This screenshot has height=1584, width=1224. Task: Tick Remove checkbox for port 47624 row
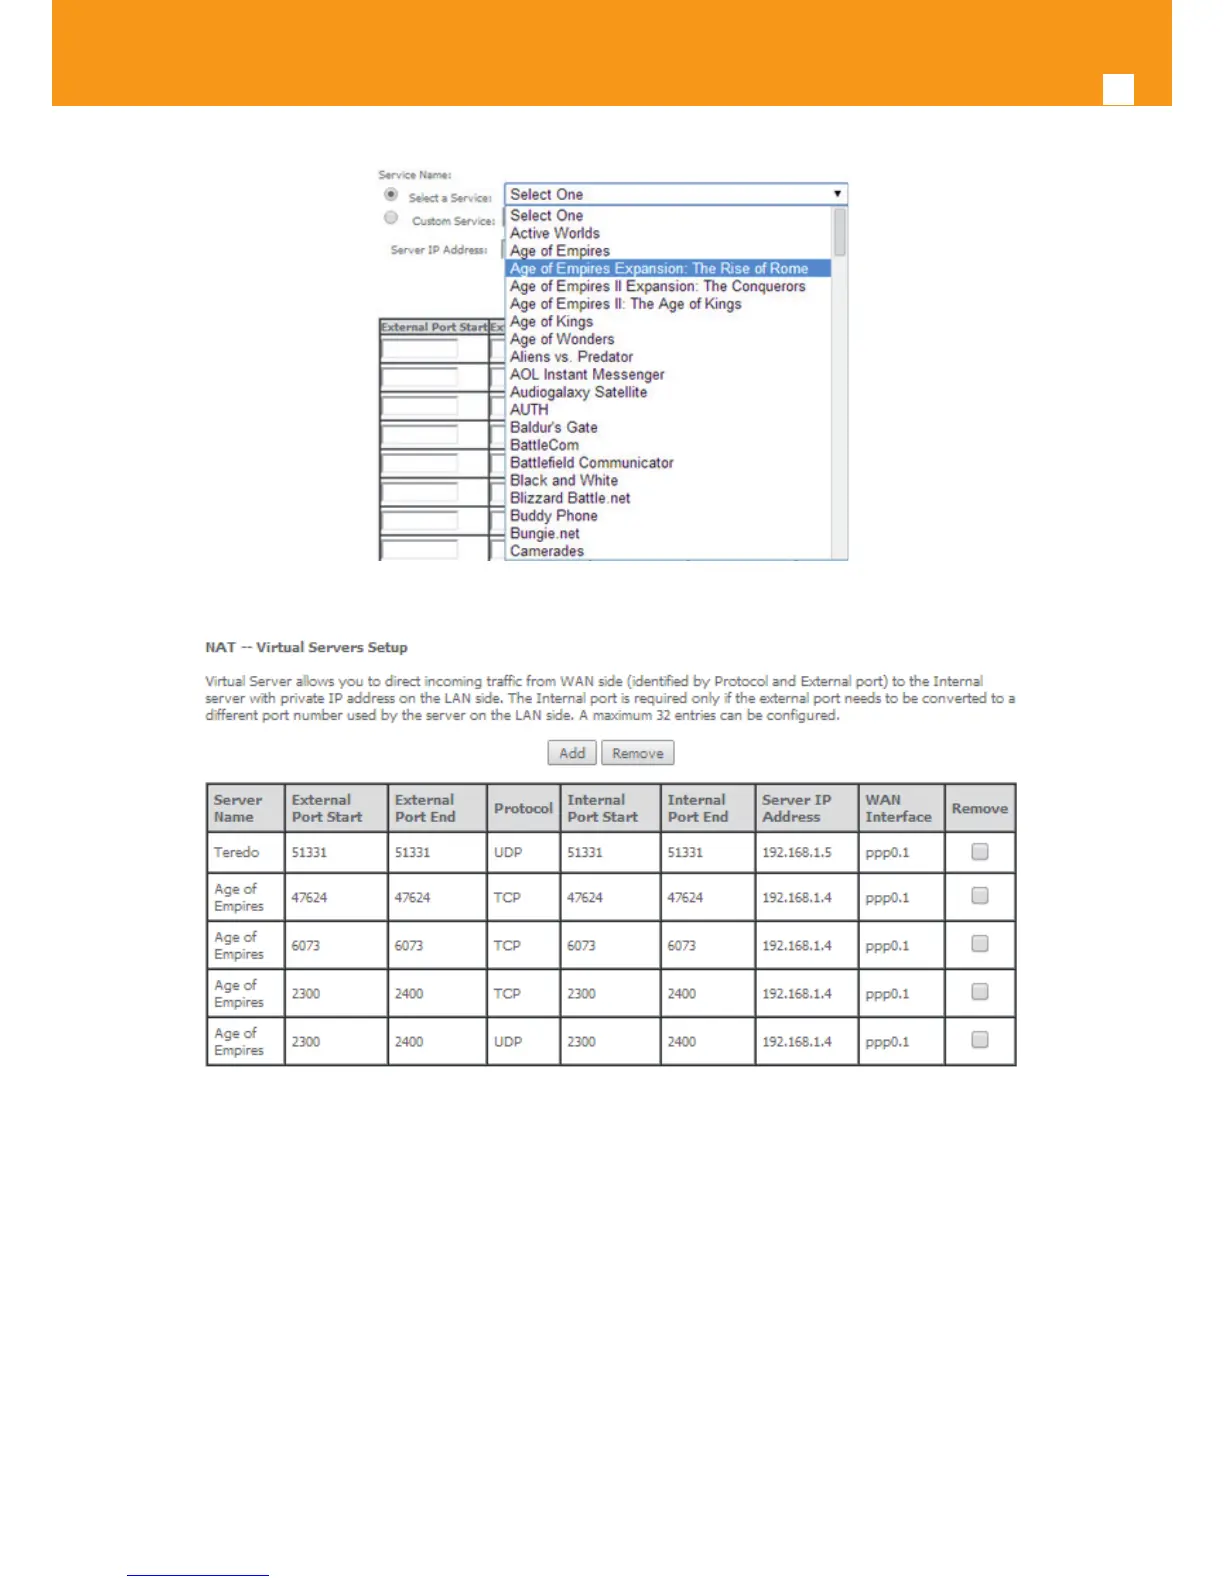click(x=980, y=896)
